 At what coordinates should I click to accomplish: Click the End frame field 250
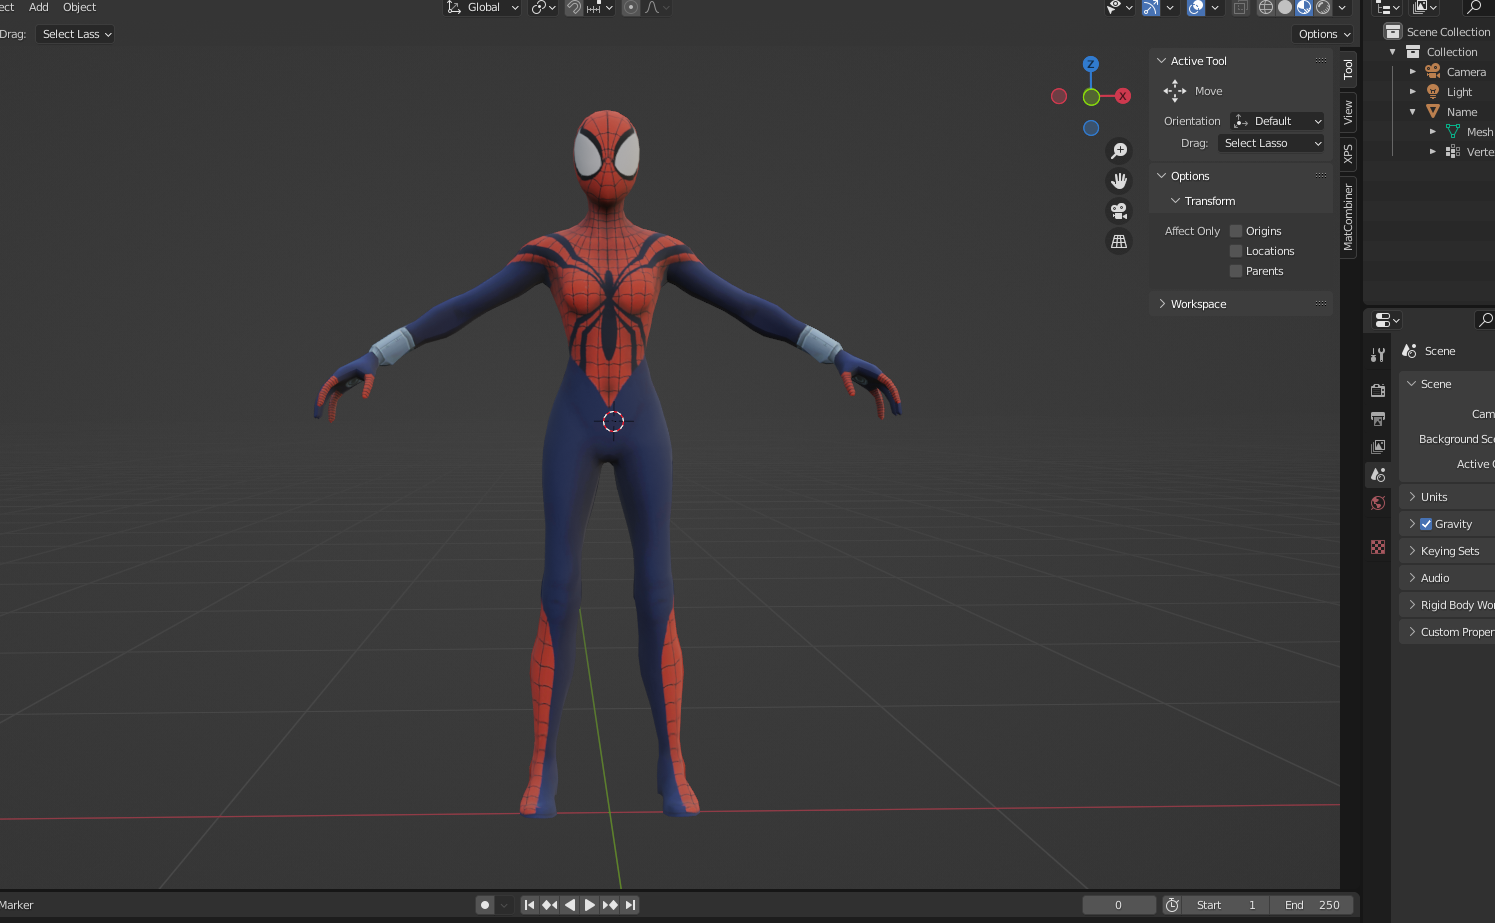tap(1312, 905)
